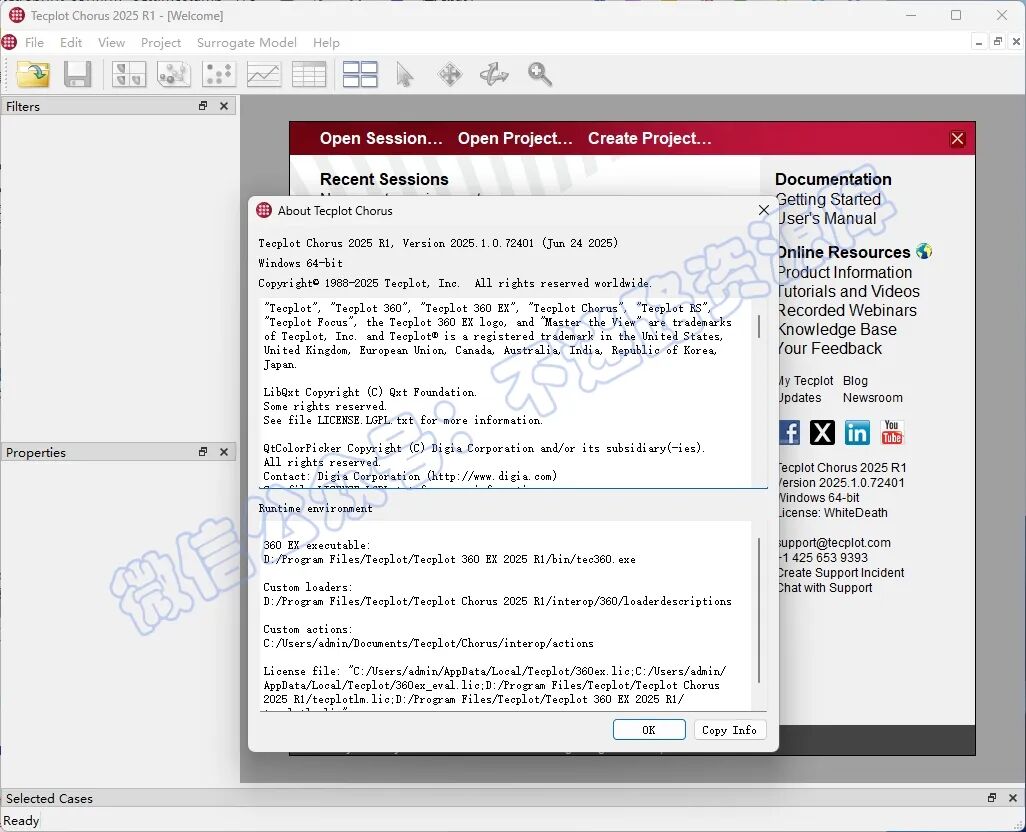Open the scatter matrix plot toolbar icon

(x=128, y=74)
